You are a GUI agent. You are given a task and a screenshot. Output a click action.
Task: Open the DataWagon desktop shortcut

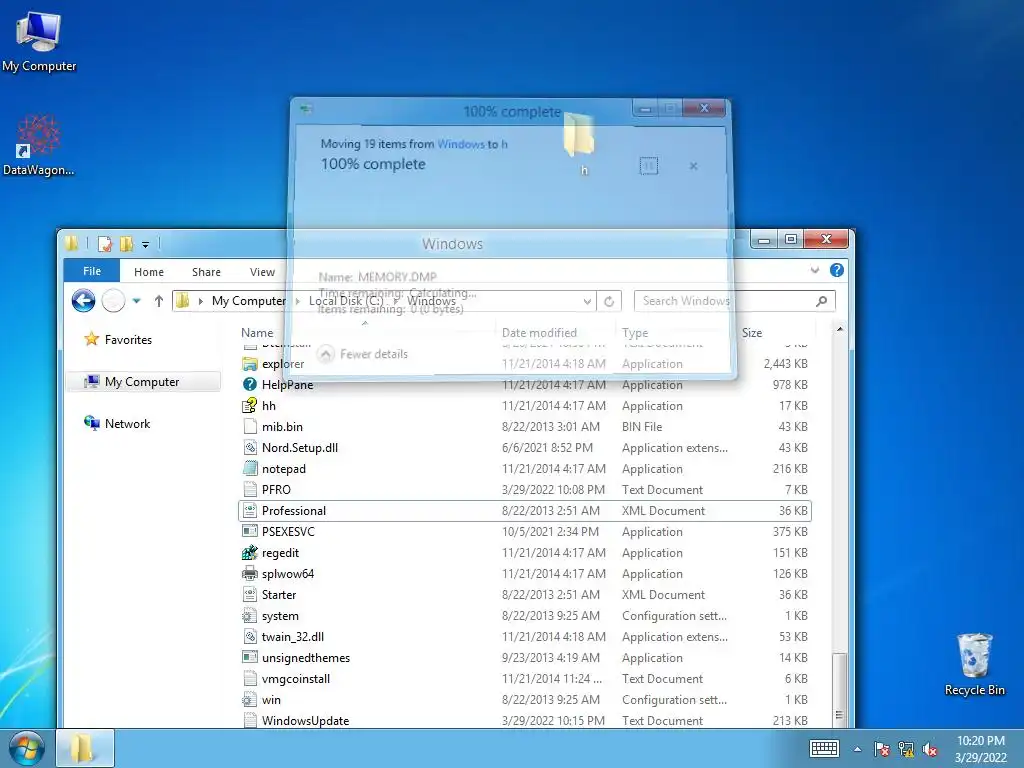tap(39, 145)
